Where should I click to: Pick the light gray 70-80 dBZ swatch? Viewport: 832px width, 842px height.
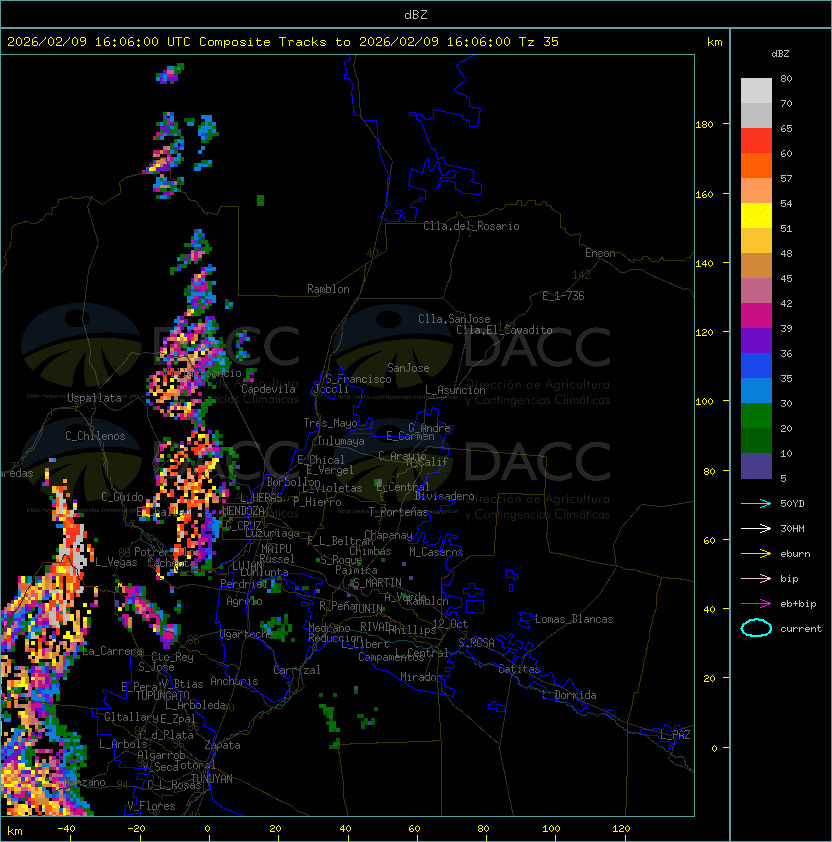point(756,91)
